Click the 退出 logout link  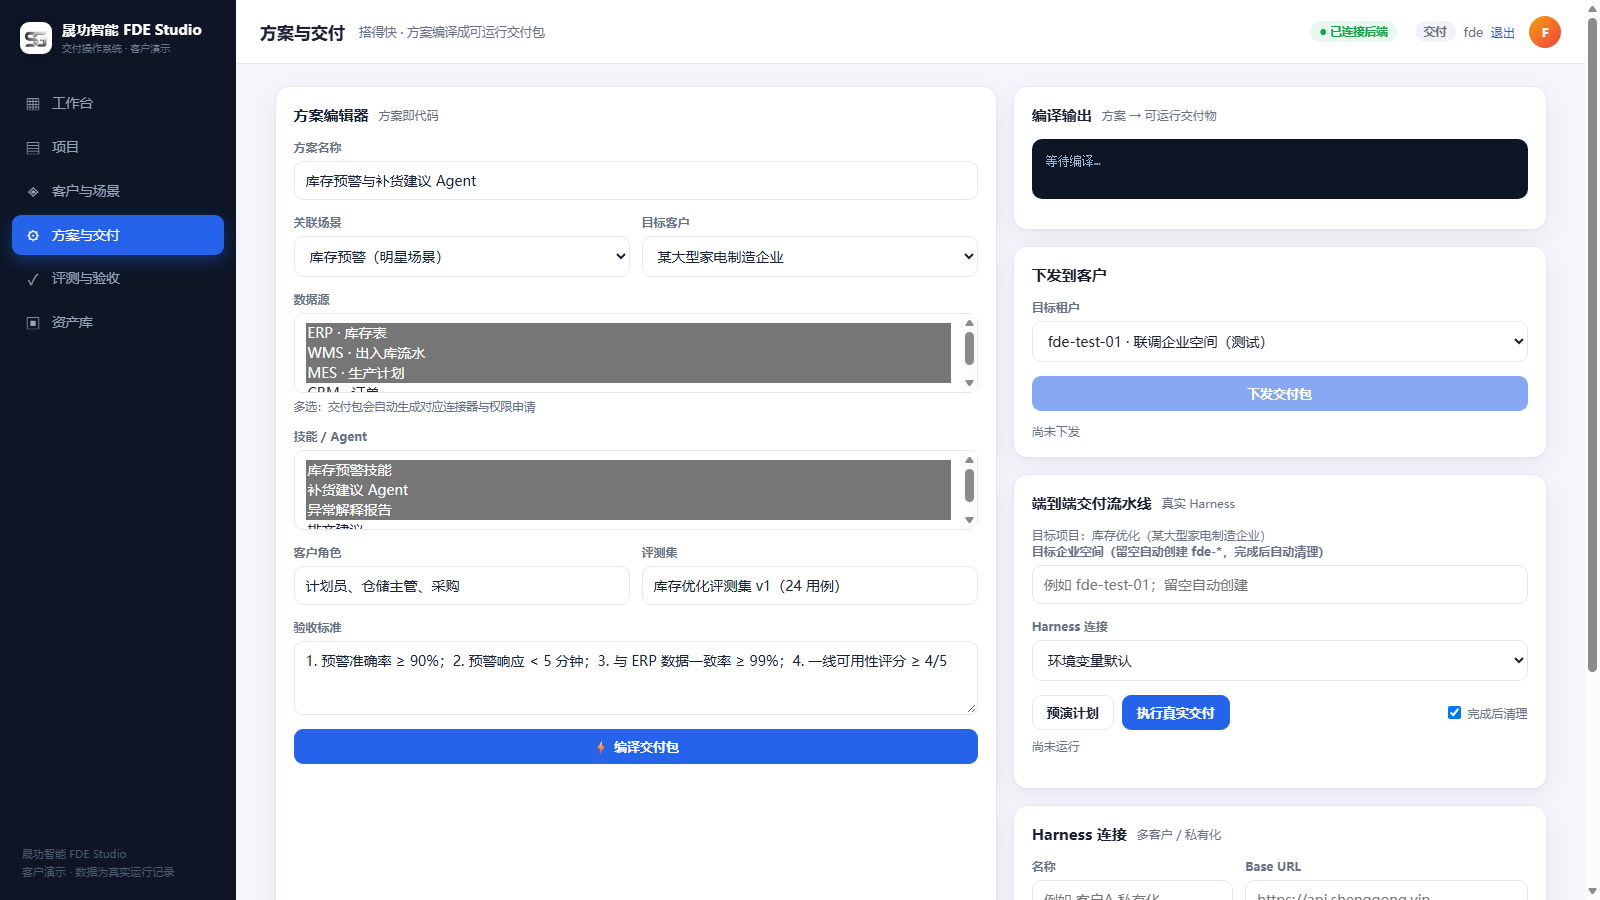[1503, 33]
